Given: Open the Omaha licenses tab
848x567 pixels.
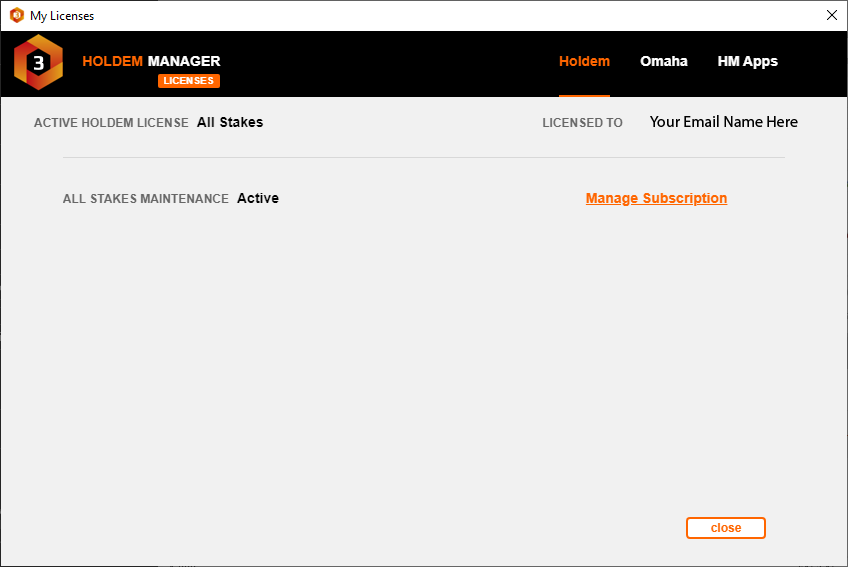Looking at the screenshot, I should click(x=664, y=61).
